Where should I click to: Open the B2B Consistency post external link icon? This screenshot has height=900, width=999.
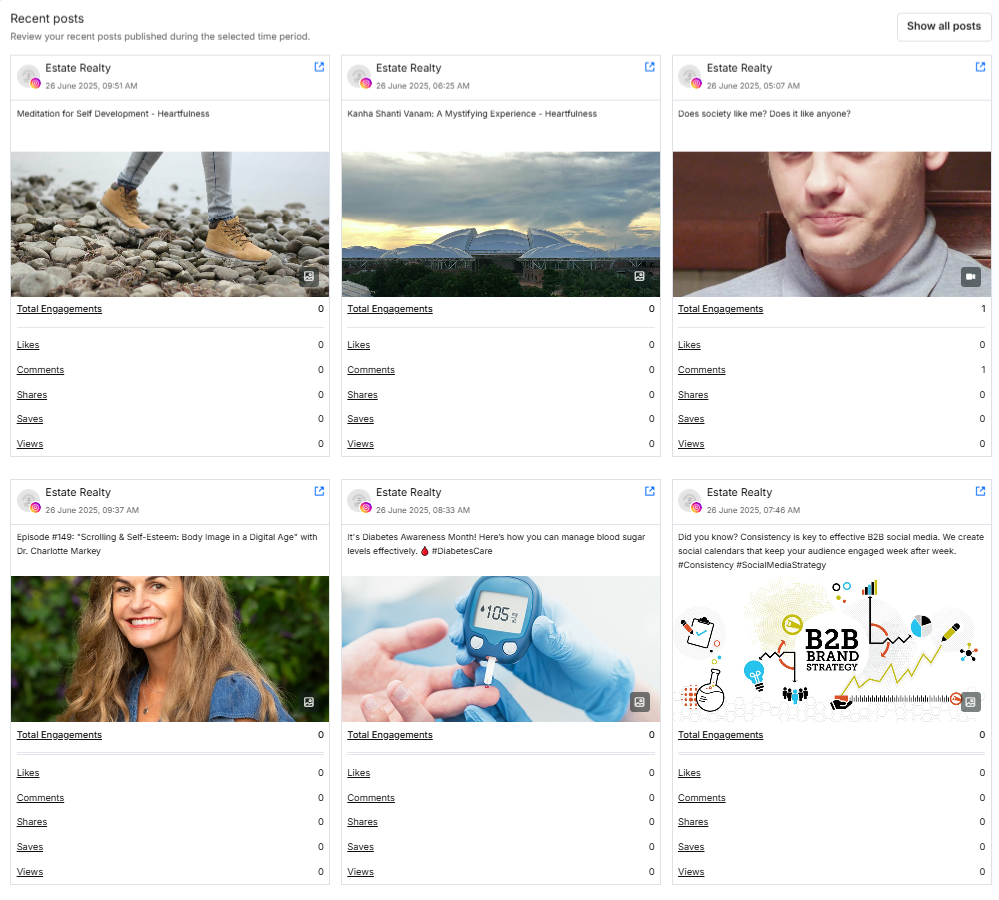(x=980, y=491)
